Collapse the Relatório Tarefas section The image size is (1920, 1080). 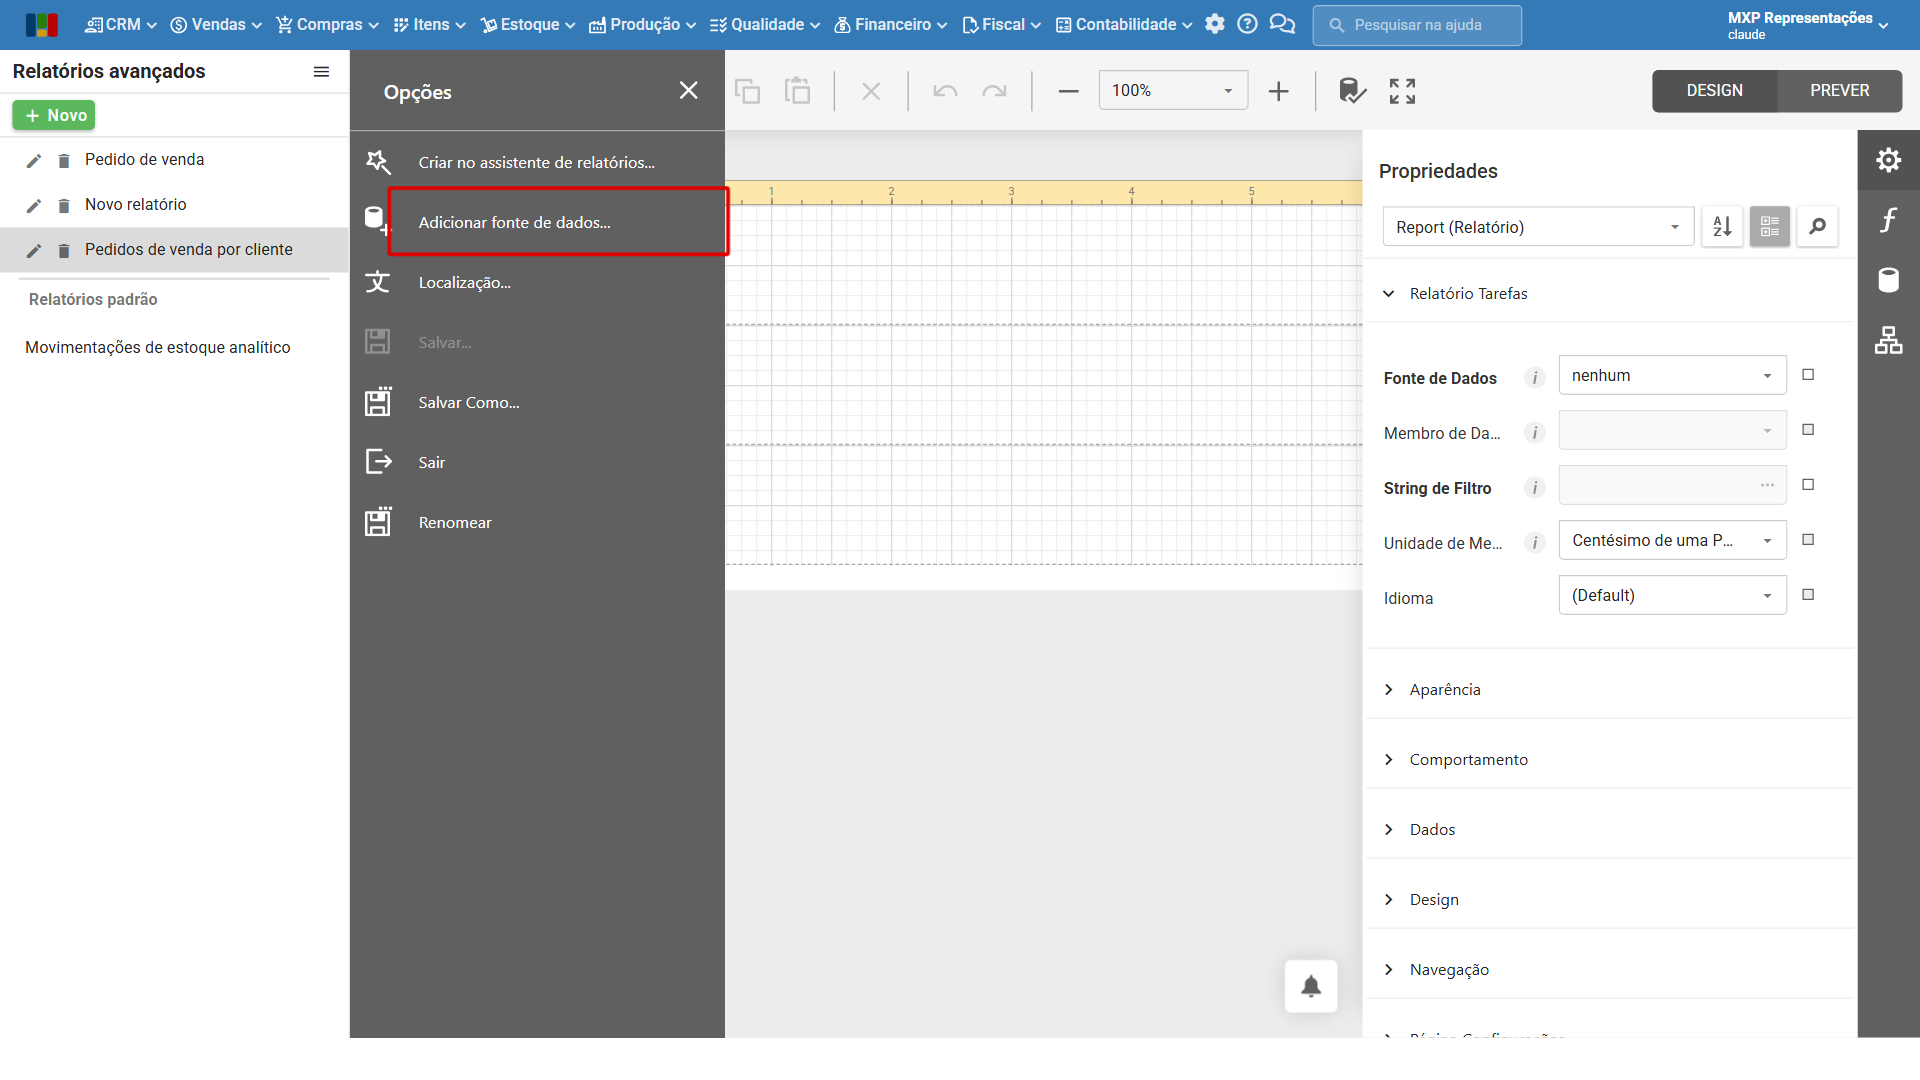1456,294
